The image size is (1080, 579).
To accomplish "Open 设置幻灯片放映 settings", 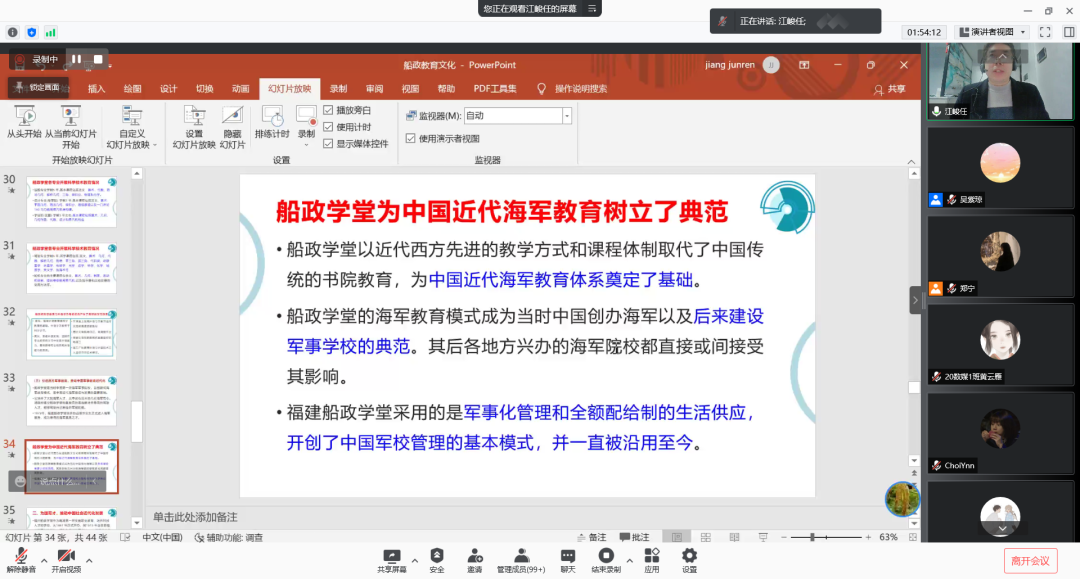I will 194,117.
